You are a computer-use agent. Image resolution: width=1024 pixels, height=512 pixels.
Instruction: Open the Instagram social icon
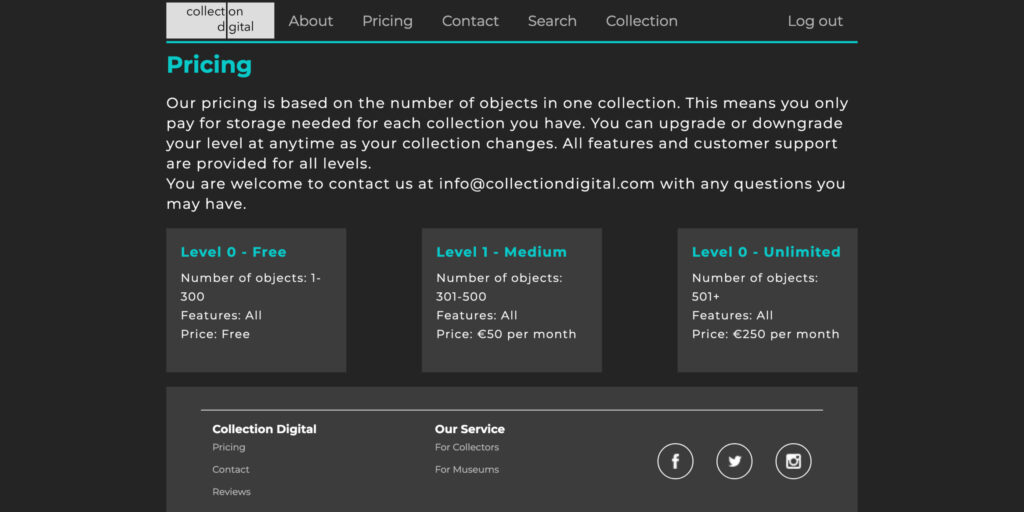pyautogui.click(x=793, y=461)
